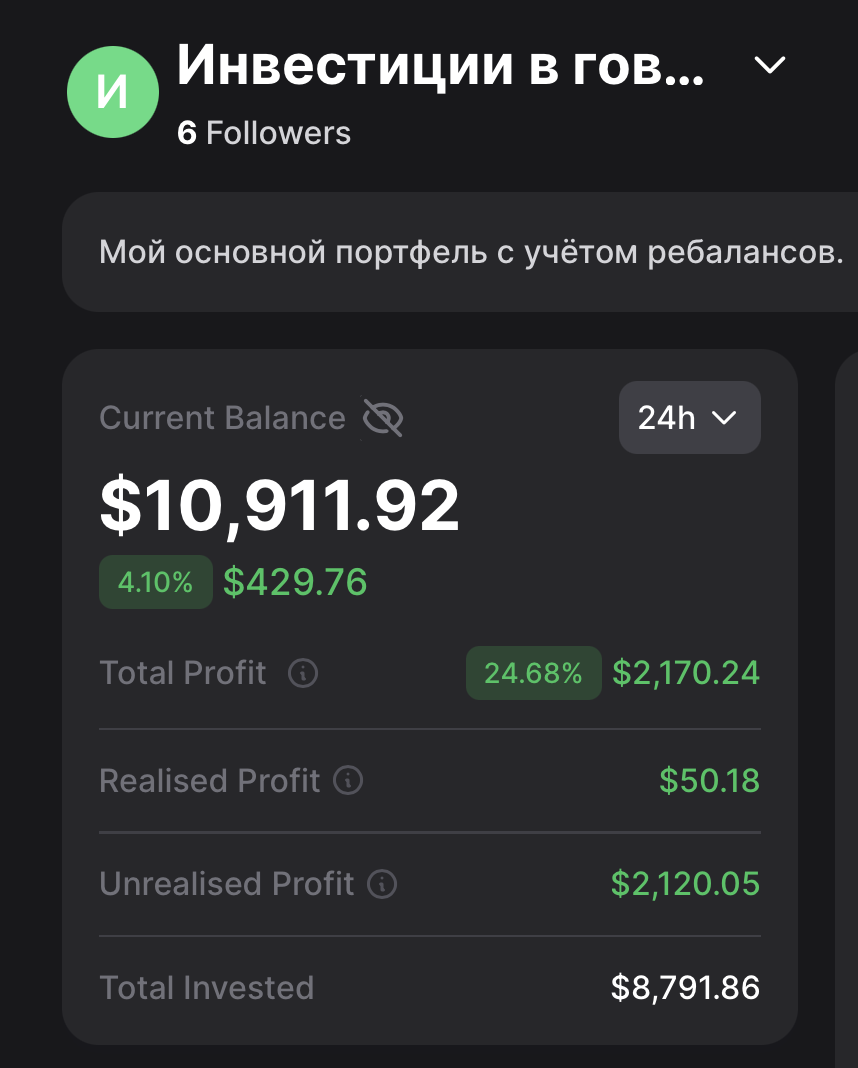Click the $8,791.86 total invested value

pyautogui.click(x=685, y=988)
